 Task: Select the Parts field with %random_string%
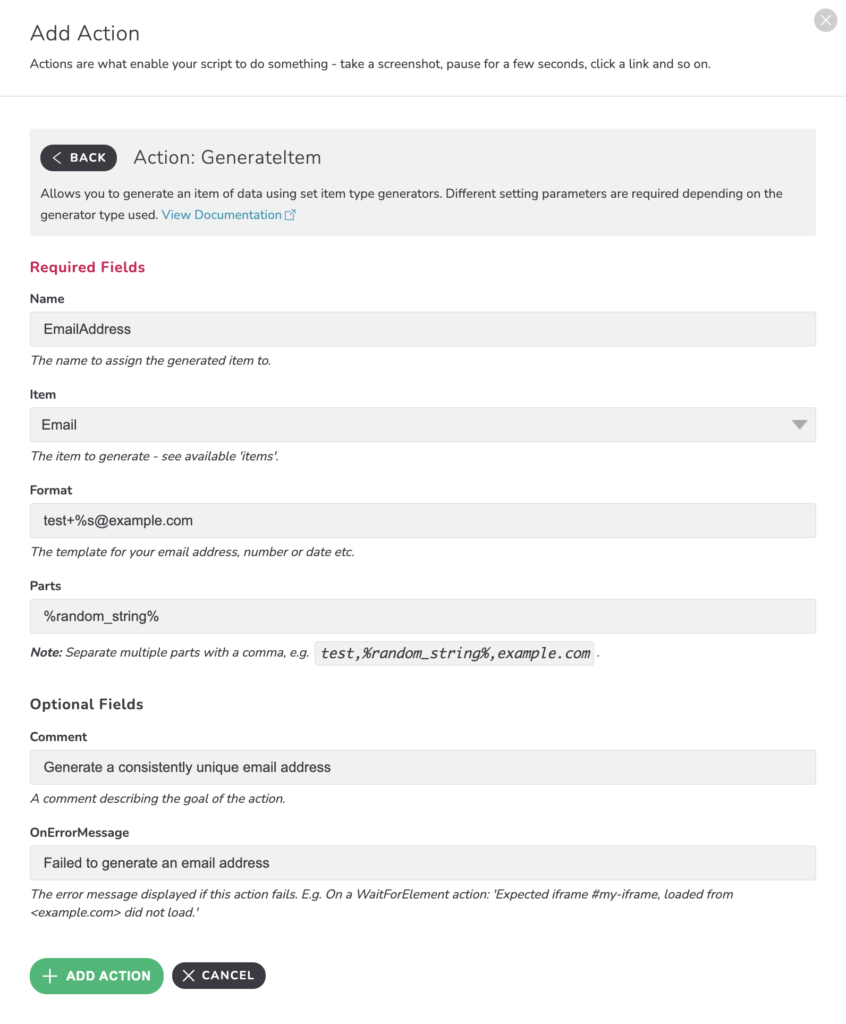[423, 616]
